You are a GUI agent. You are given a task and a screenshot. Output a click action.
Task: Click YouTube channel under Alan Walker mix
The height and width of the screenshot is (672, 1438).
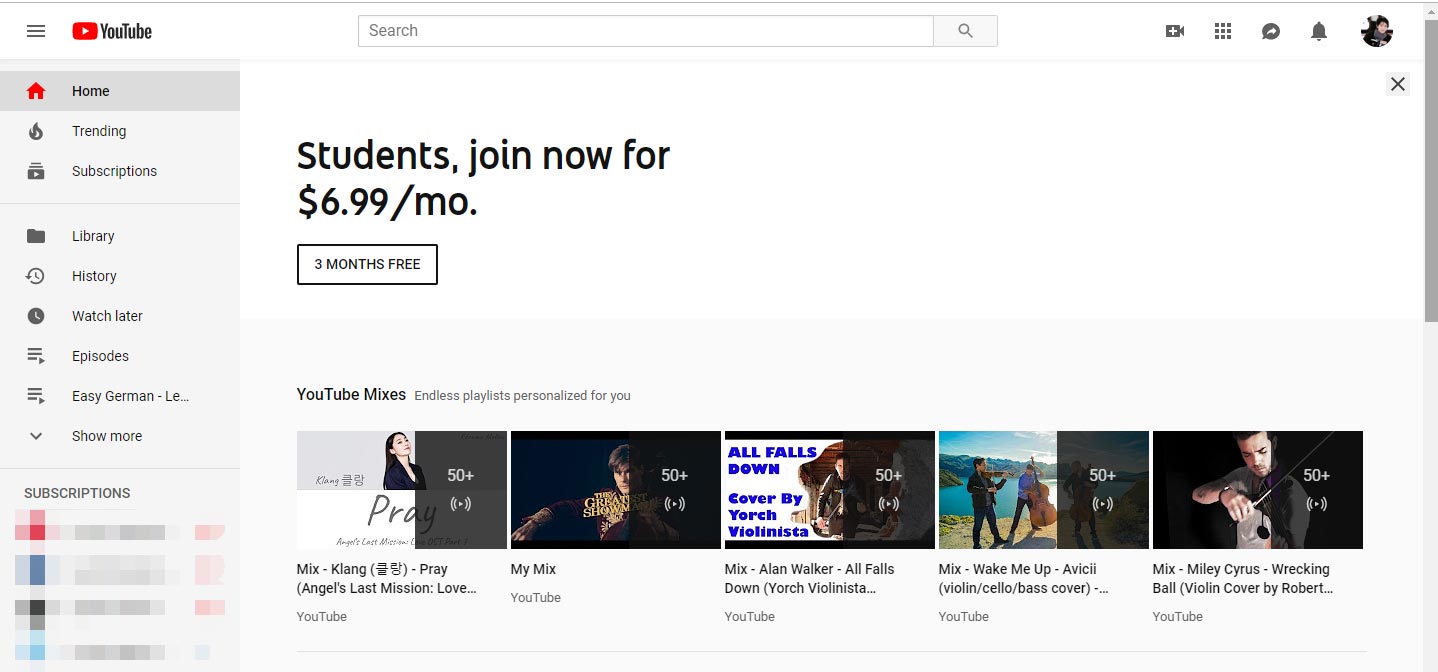click(x=750, y=616)
